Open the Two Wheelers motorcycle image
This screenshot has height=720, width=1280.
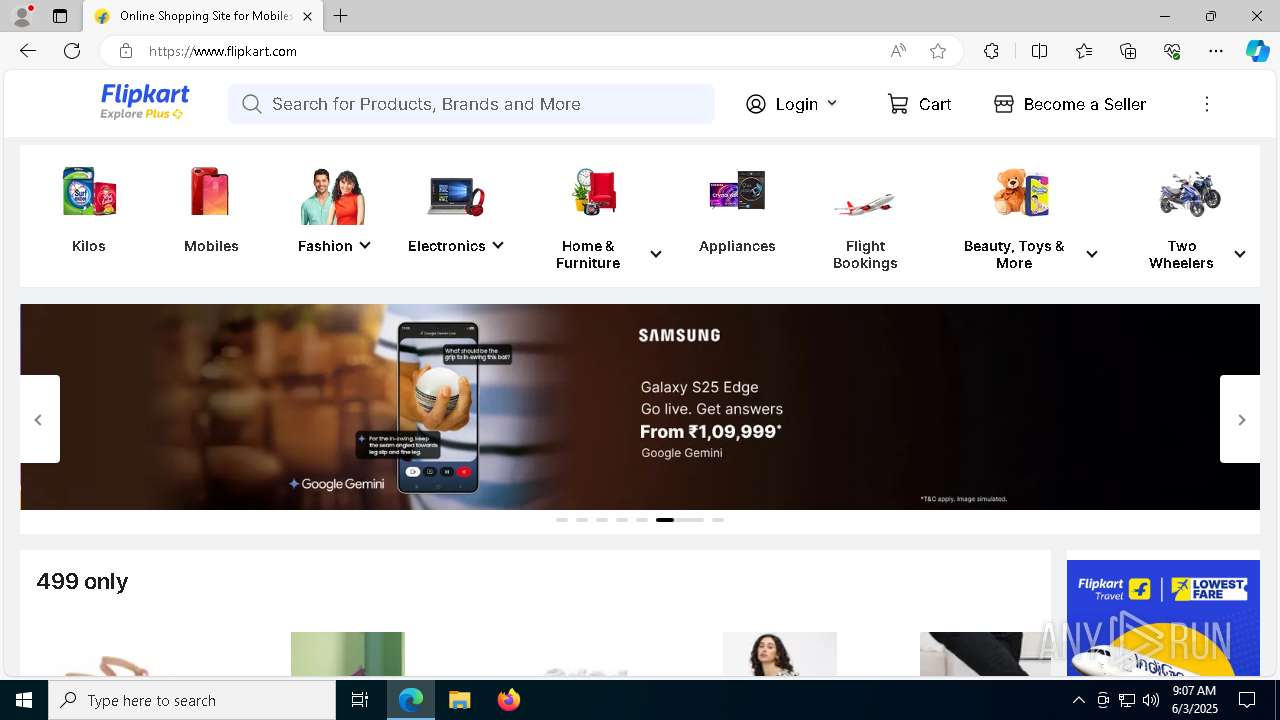[x=1190, y=193]
